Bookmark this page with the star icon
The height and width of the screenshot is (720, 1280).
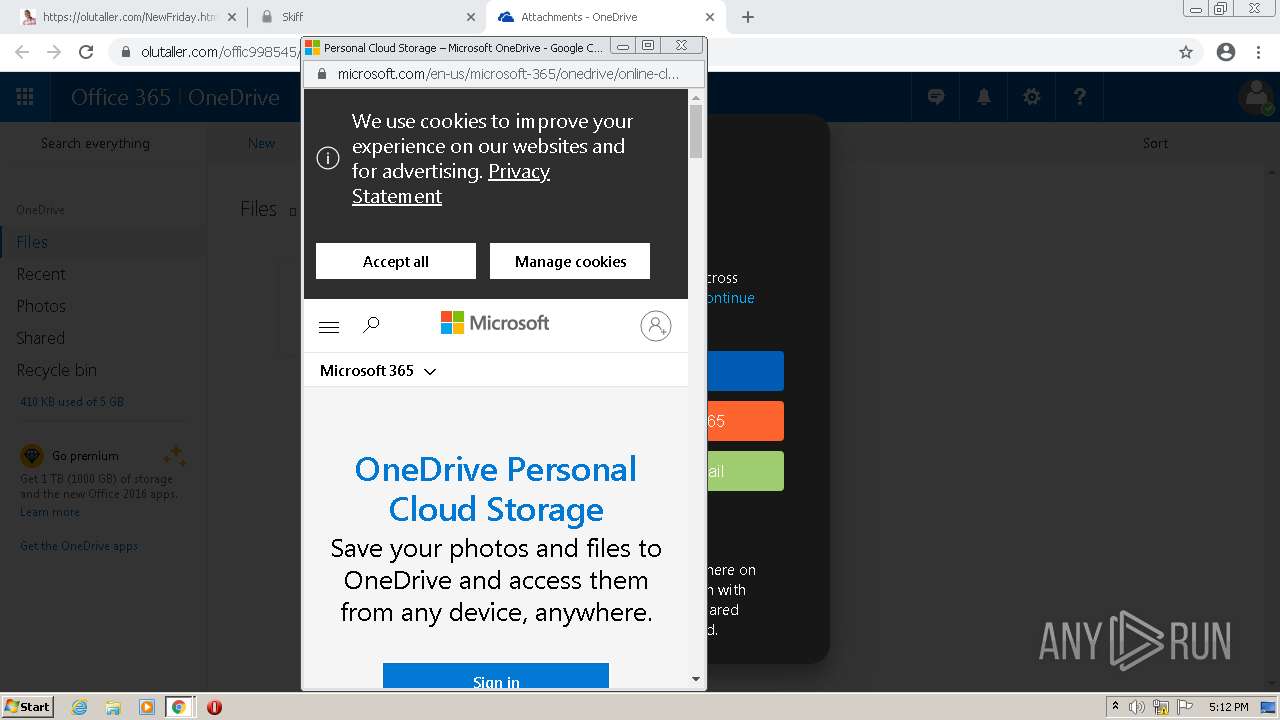pos(1186,52)
